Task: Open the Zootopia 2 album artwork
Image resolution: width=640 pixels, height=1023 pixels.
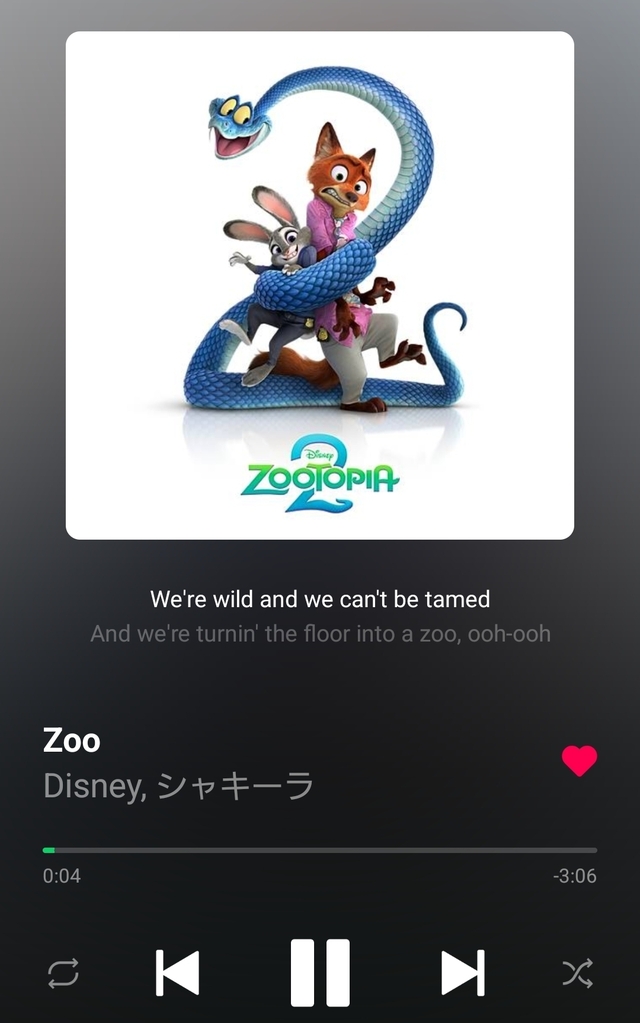Action: point(320,285)
